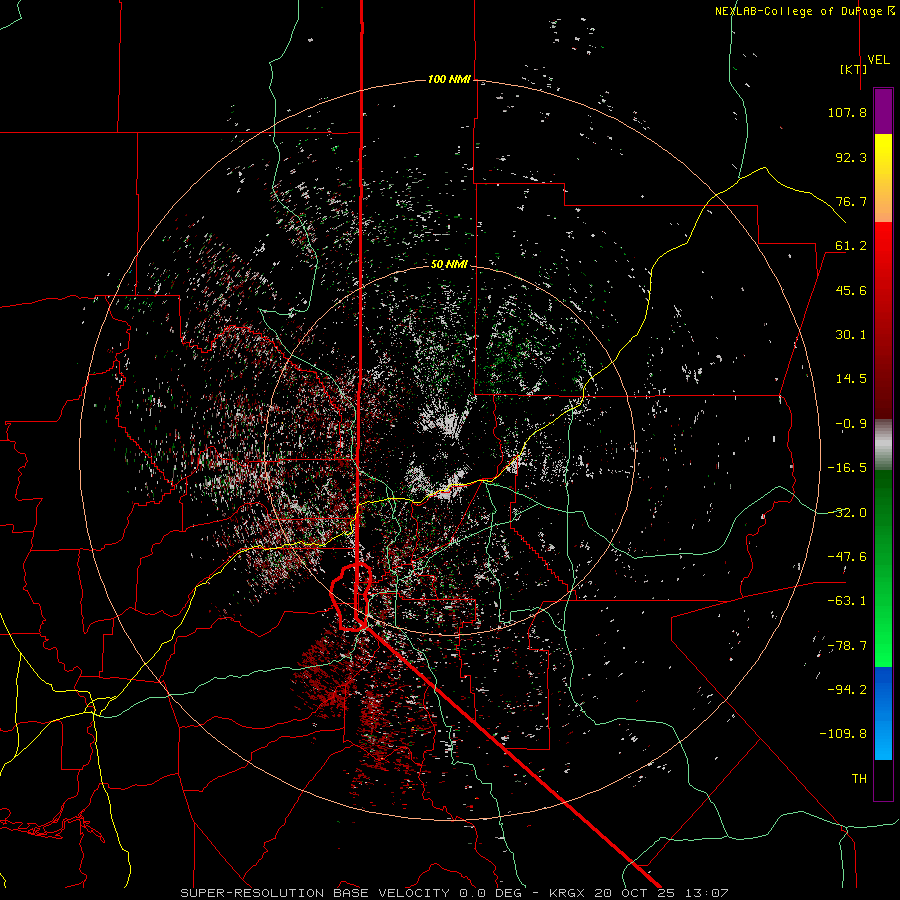Click the 92.3 scale value
The width and height of the screenshot is (900, 900).
[851, 157]
